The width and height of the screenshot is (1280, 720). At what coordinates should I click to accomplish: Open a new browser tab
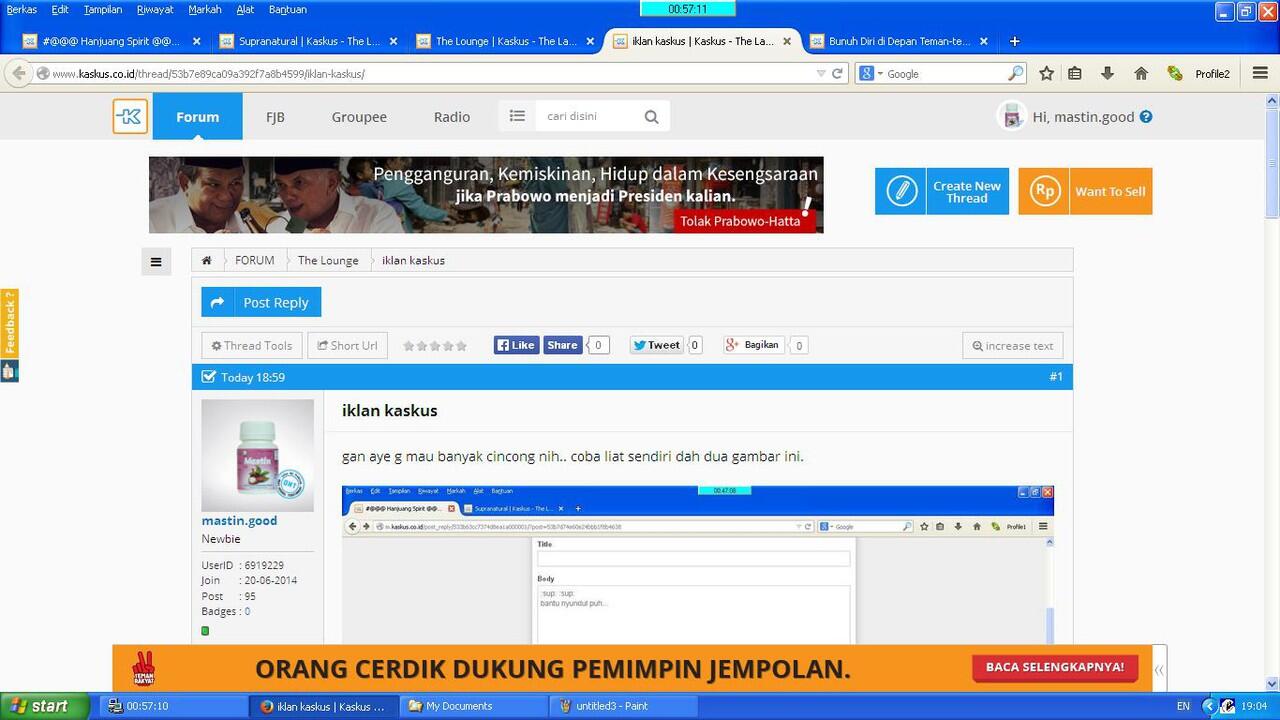coord(1014,41)
